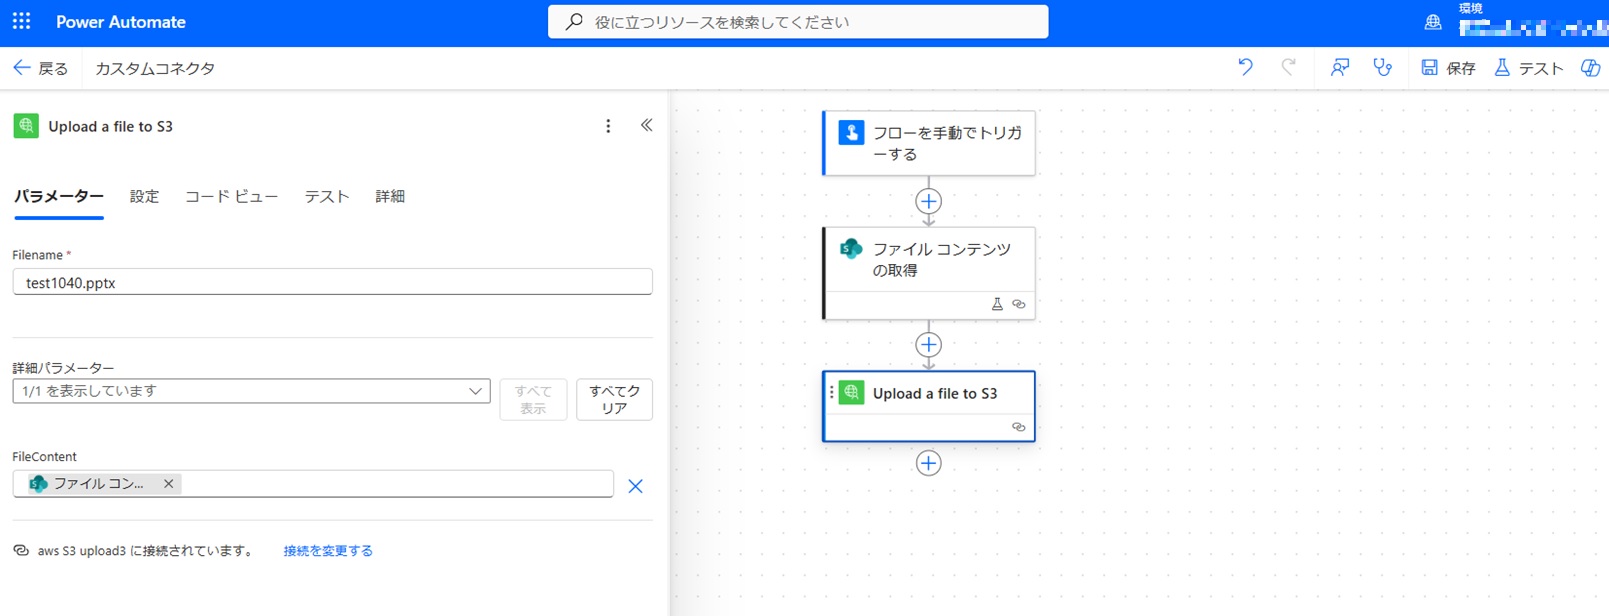The width and height of the screenshot is (1609, 616).
Task: Click the すべてクリア button
Action: click(x=614, y=399)
